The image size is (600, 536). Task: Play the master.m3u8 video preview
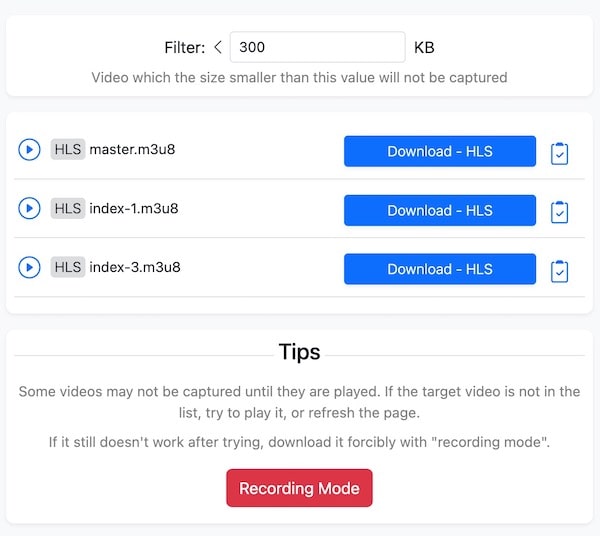[29, 150]
